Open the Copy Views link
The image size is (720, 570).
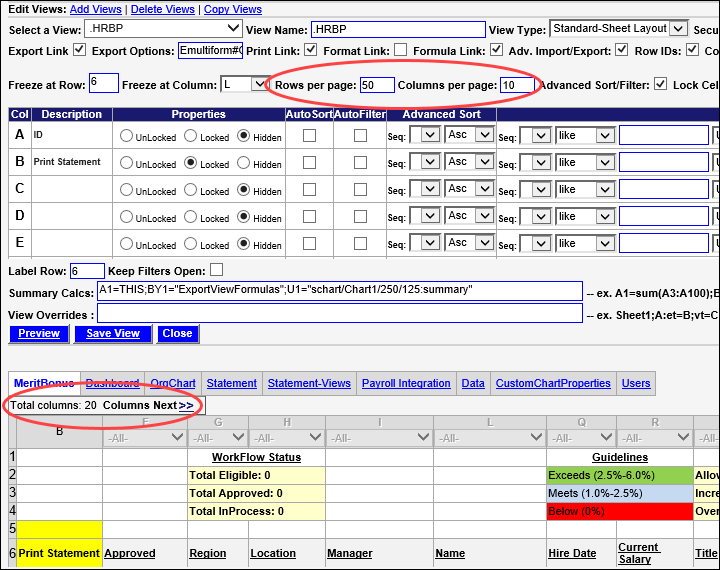[x=232, y=9]
